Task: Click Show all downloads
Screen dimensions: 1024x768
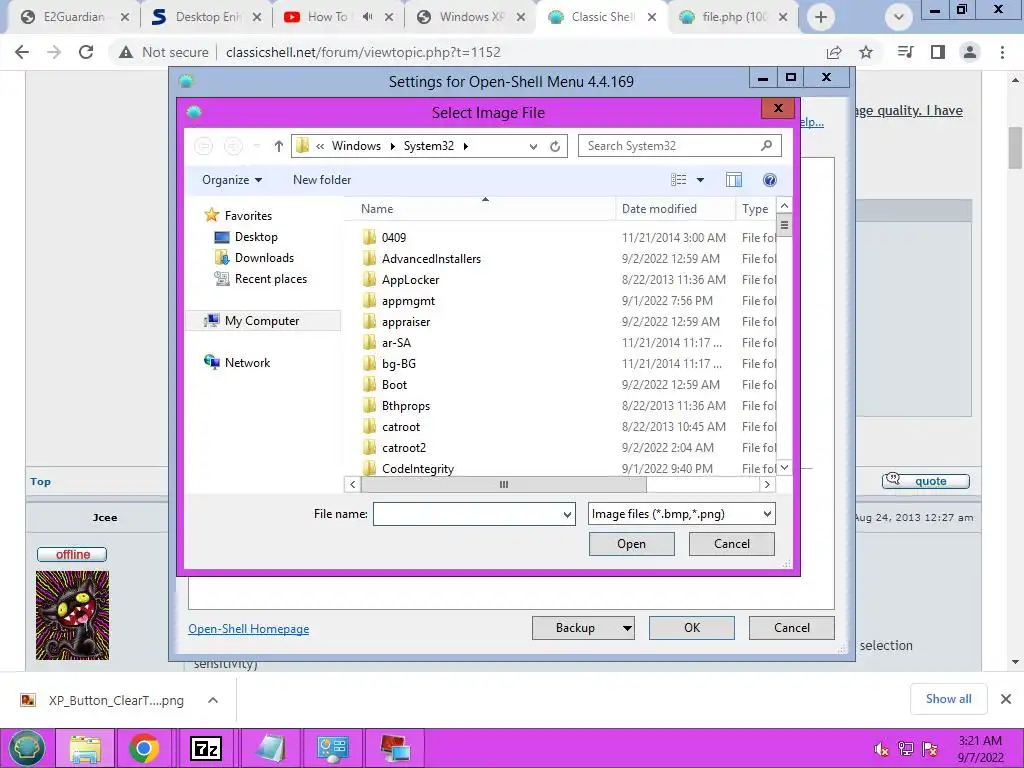Action: click(948, 699)
